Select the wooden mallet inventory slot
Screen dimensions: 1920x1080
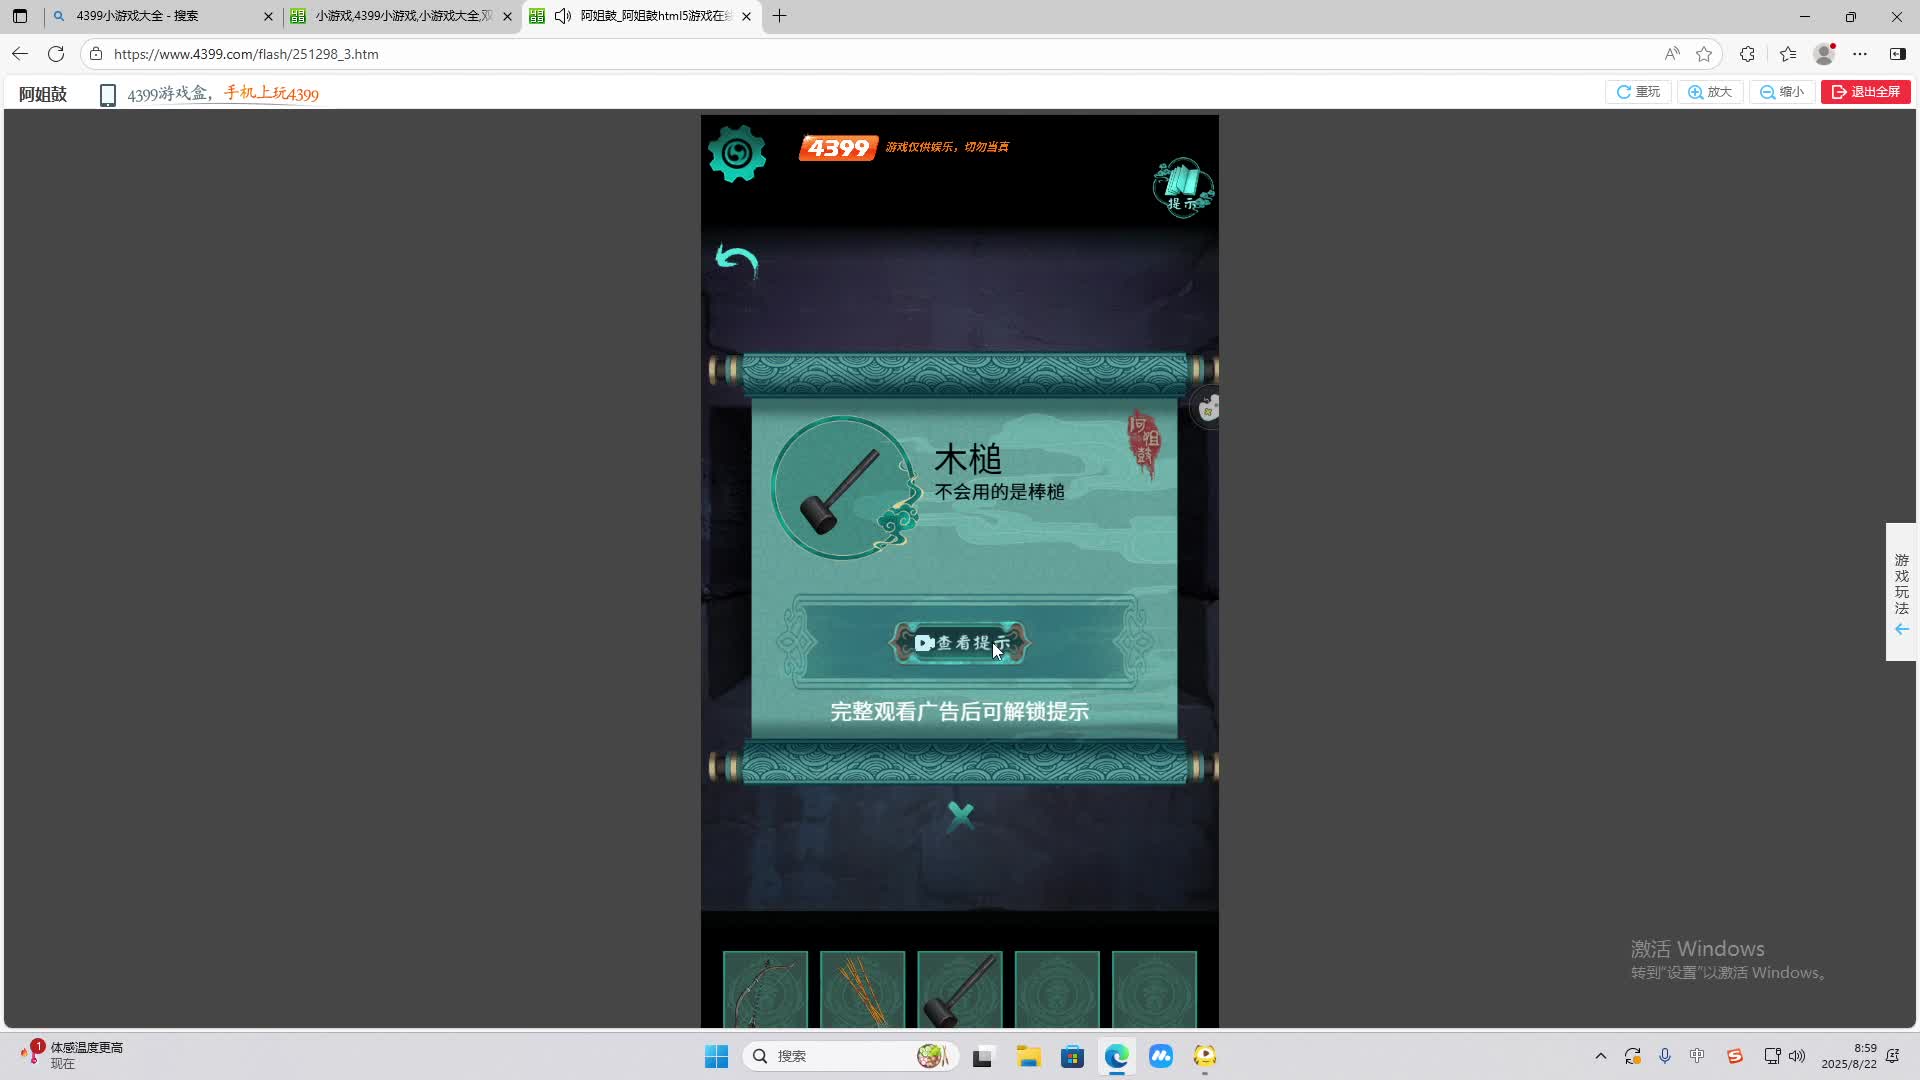pyautogui.click(x=959, y=990)
